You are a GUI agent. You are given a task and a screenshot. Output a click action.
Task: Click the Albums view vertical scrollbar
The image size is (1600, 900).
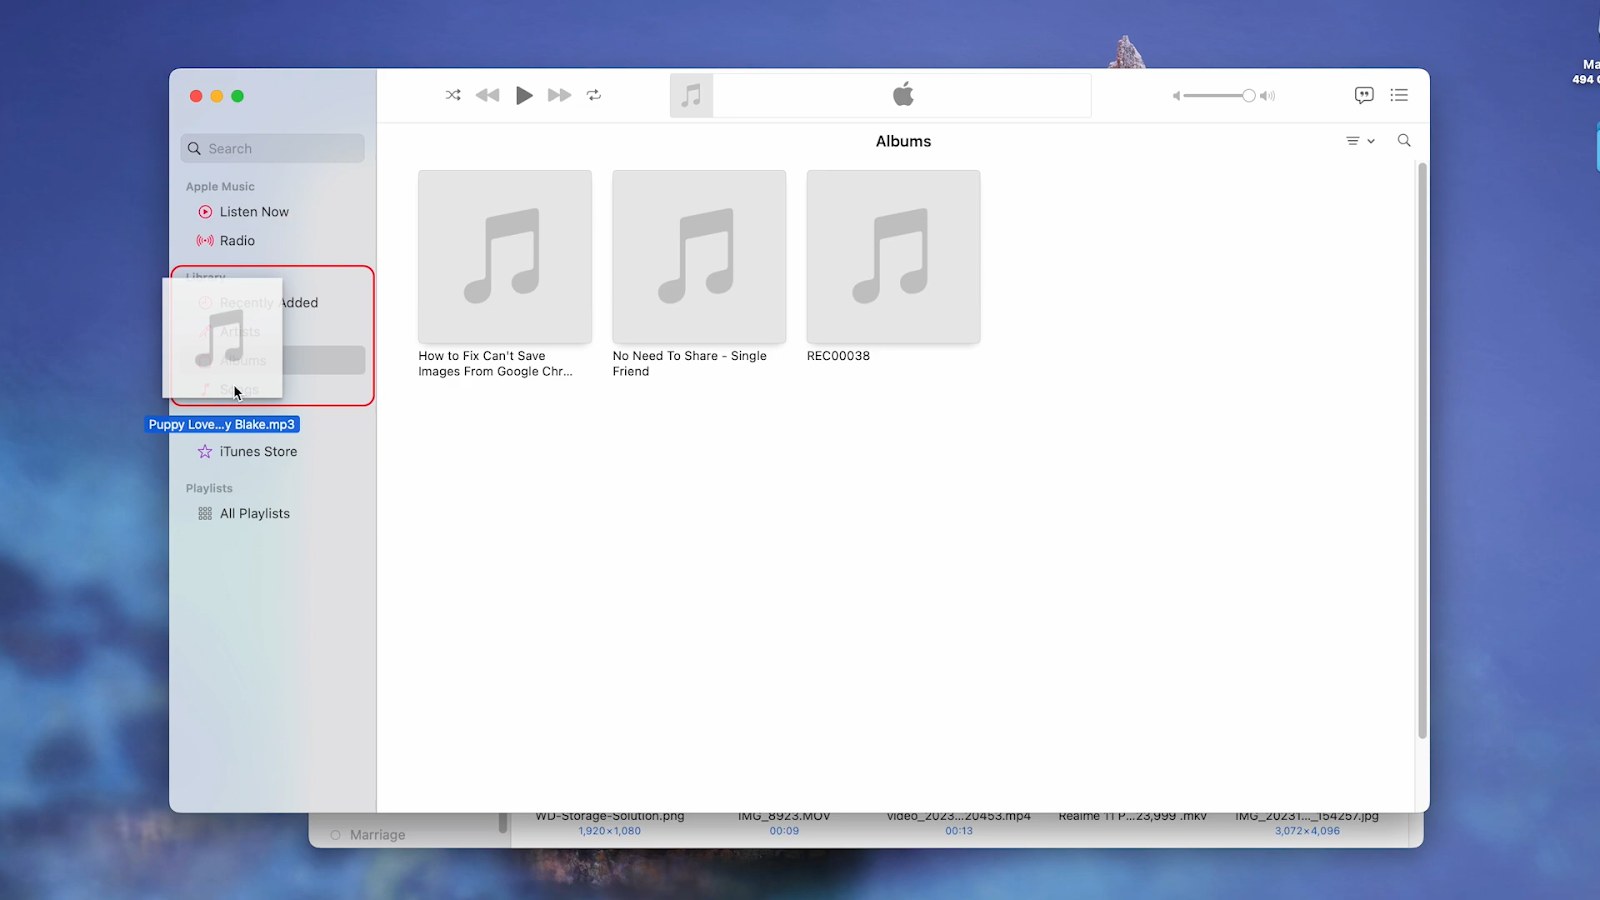1422,450
